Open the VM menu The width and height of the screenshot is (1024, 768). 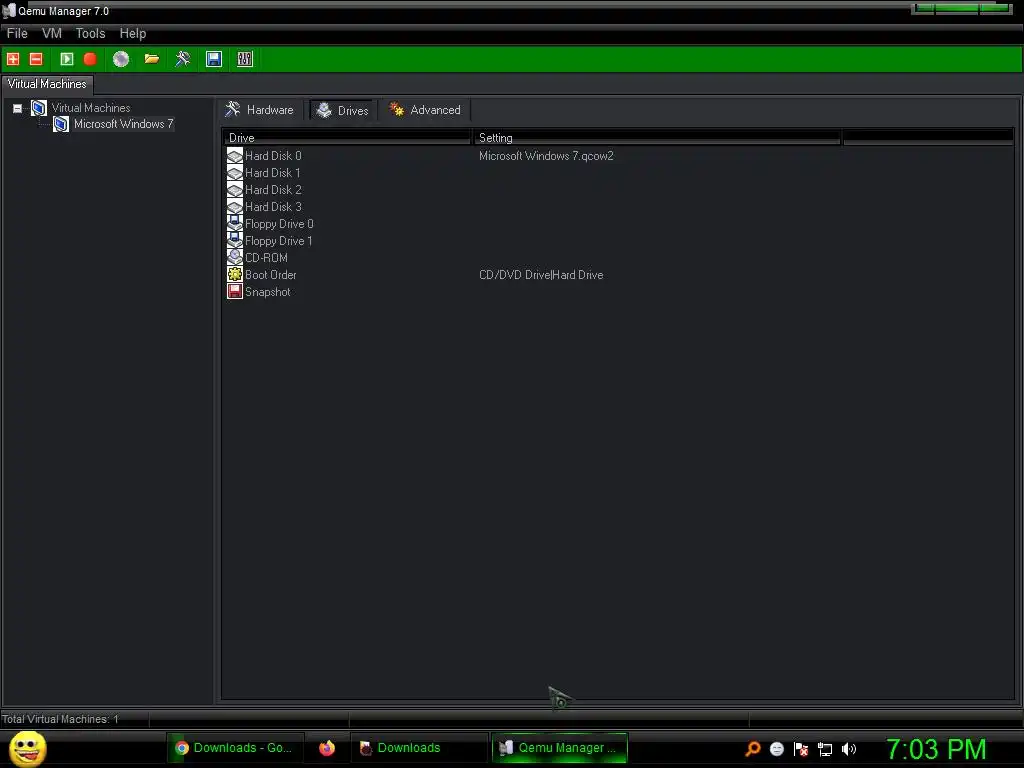point(52,33)
